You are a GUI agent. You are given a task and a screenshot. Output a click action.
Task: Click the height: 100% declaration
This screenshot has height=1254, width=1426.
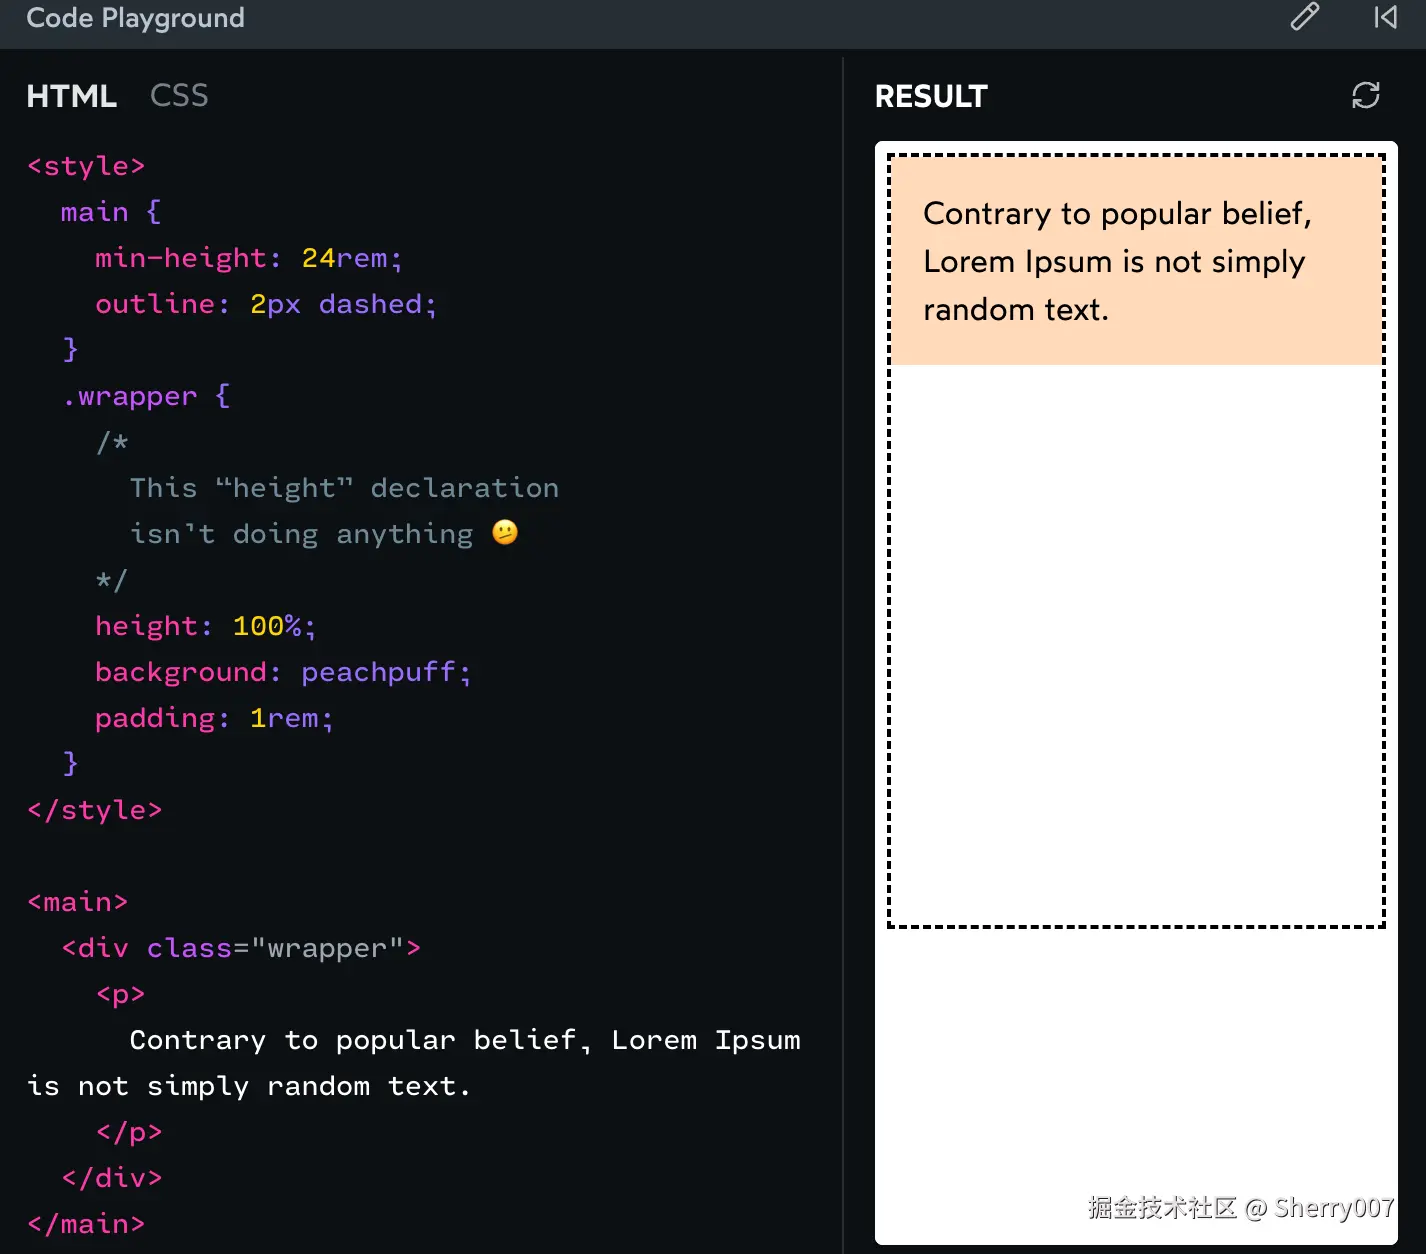205,626
